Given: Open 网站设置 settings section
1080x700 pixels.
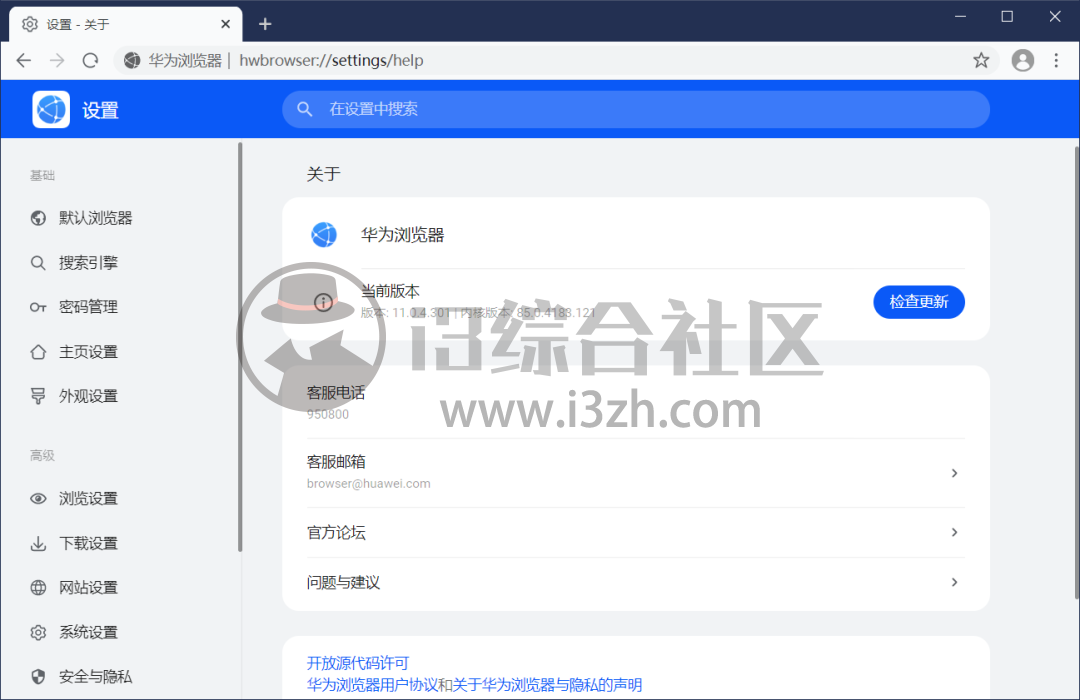Looking at the screenshot, I should [88, 588].
